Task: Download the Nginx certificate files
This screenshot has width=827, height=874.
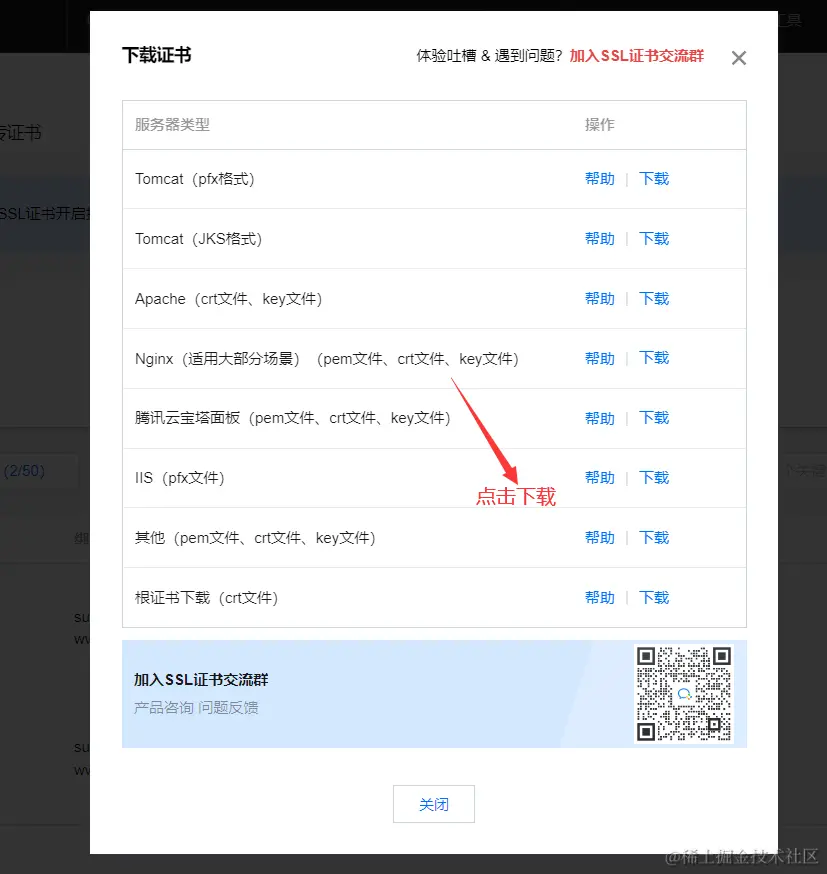Action: coord(654,358)
